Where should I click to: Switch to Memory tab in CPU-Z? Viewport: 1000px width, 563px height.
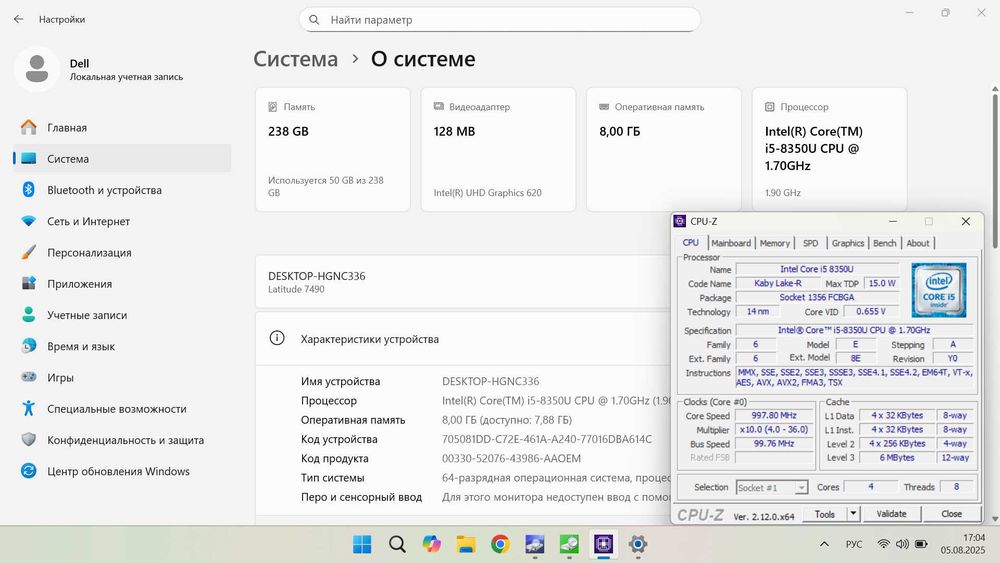(x=775, y=243)
